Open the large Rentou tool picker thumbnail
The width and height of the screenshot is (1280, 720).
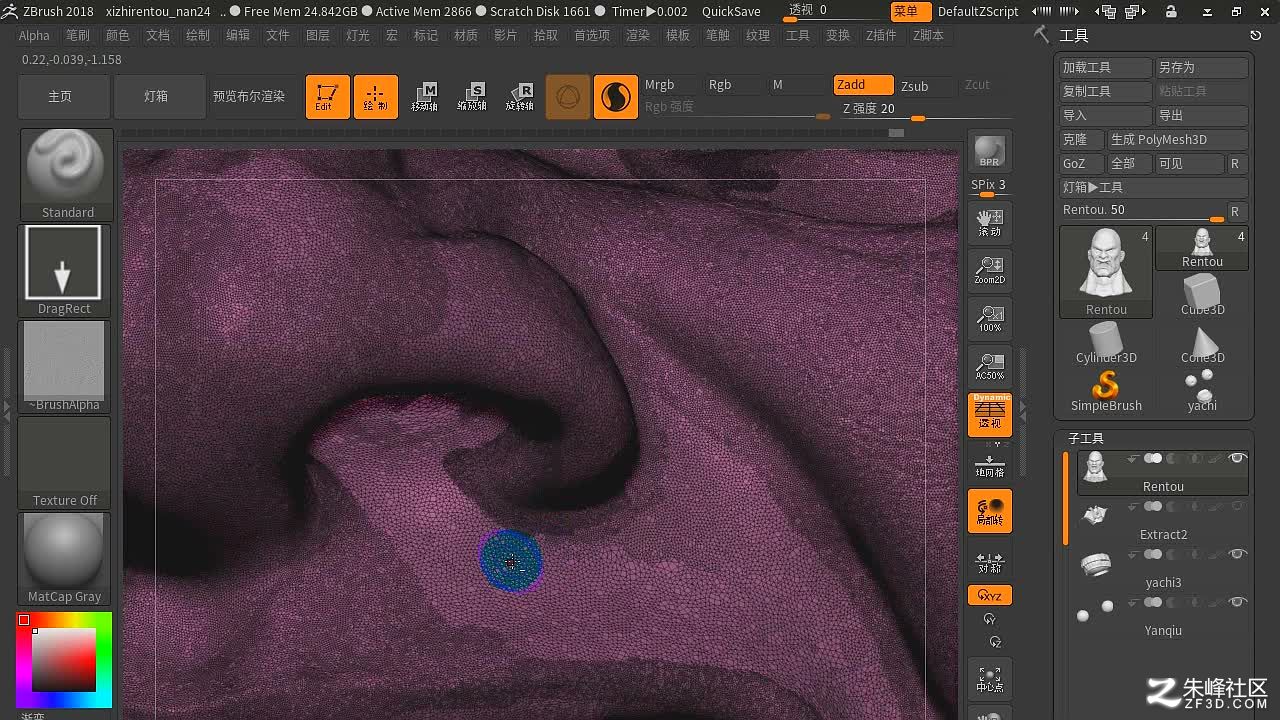click(1106, 272)
